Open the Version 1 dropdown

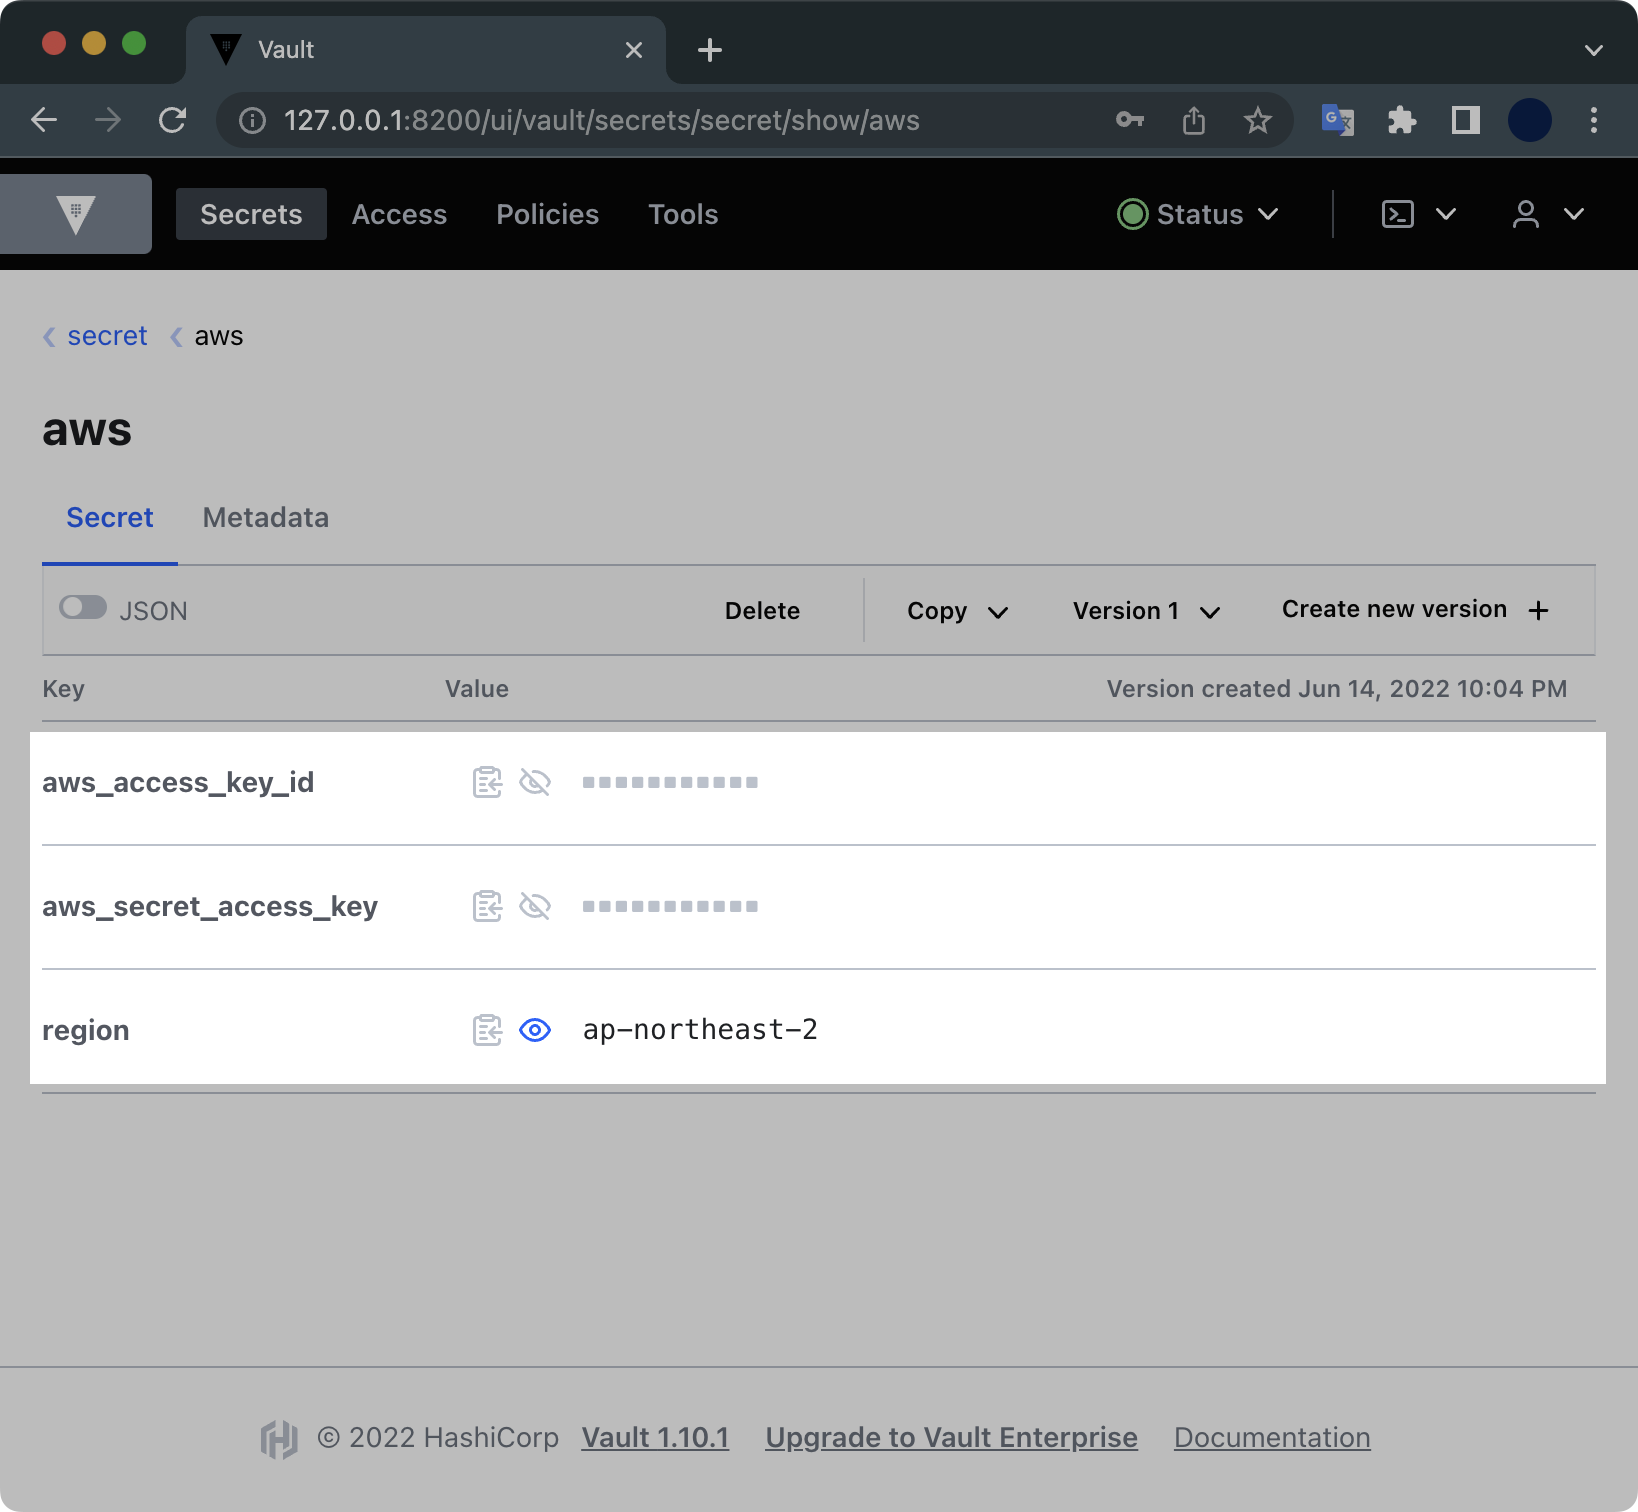1146,611
